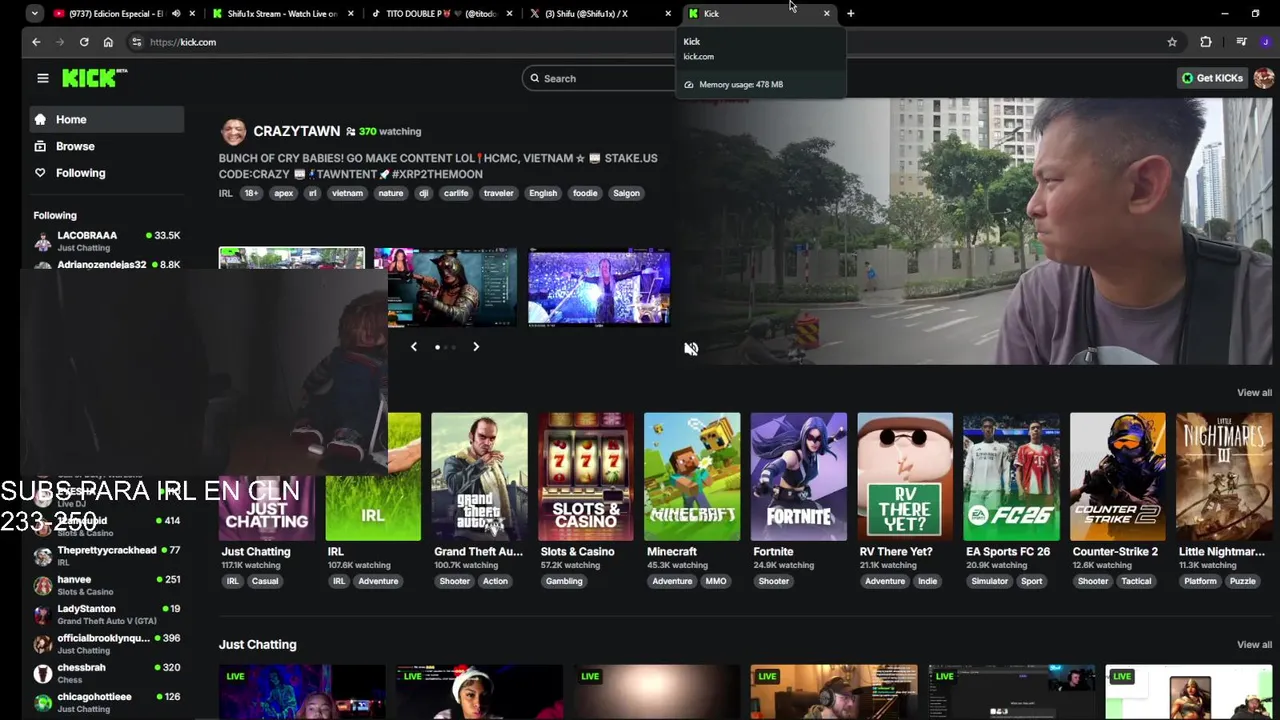
Task: Click the LadyStanton avatar in sidebar
Action: click(42, 615)
